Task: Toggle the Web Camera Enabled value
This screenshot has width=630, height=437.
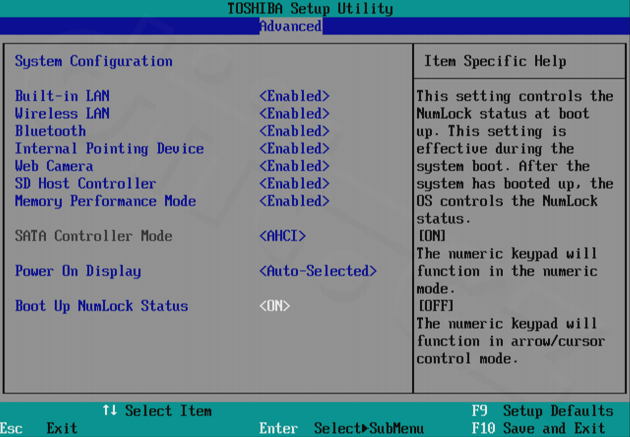Action: 294,166
